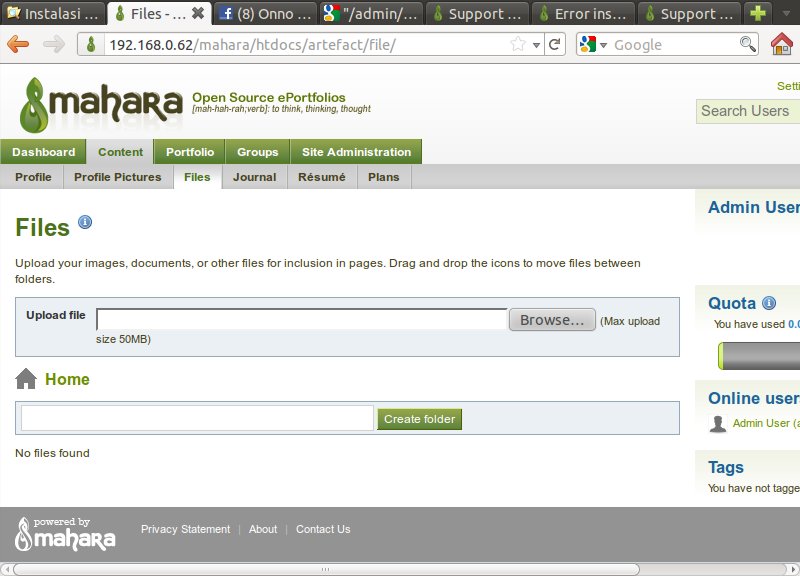Go to the Journal submenu tab
Screen dimensions: 800x576
click(255, 177)
